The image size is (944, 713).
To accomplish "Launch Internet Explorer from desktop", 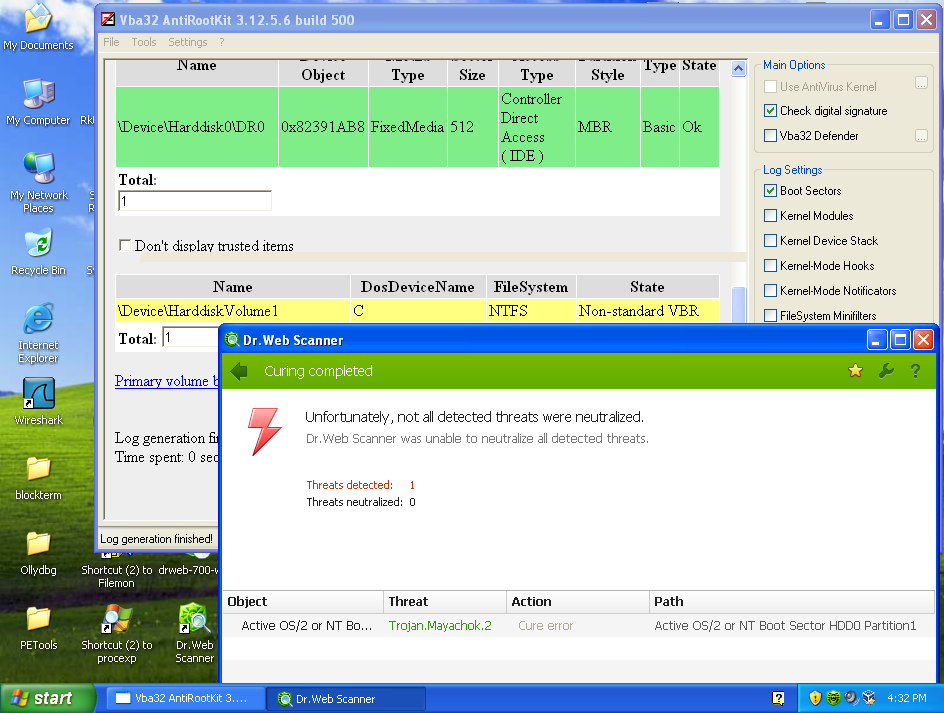I will [x=38, y=334].
